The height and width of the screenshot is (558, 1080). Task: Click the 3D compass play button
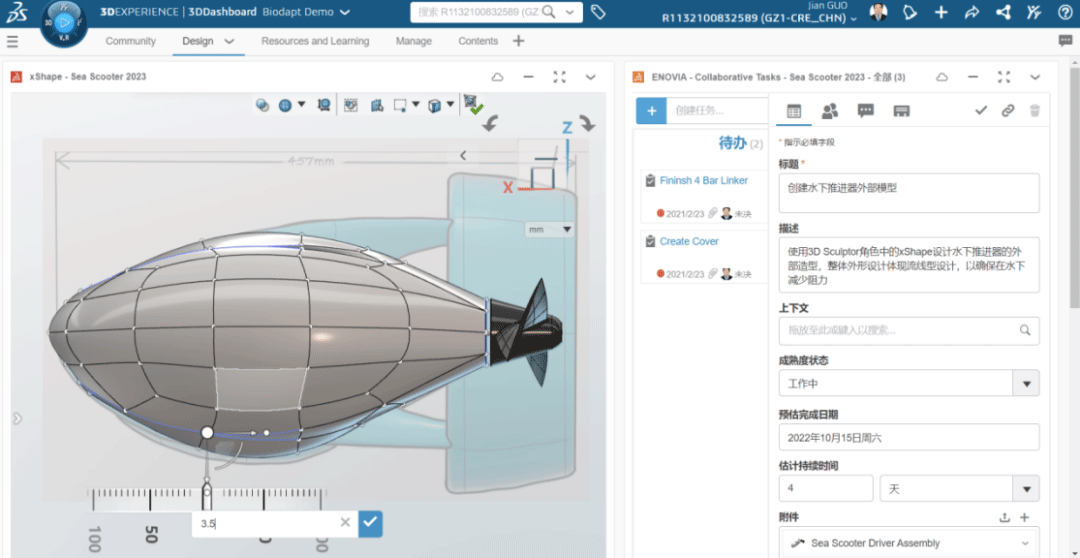click(64, 21)
